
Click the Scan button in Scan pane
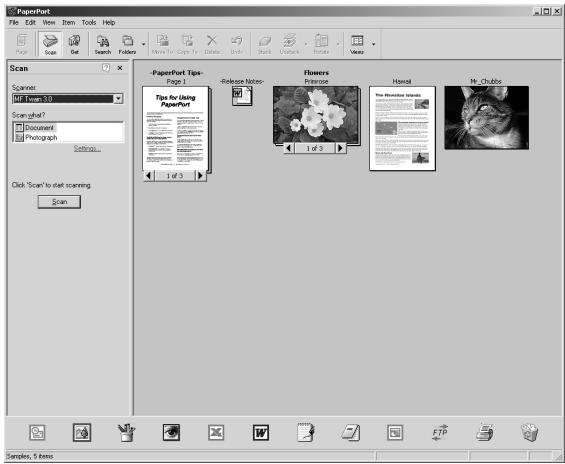(x=59, y=202)
